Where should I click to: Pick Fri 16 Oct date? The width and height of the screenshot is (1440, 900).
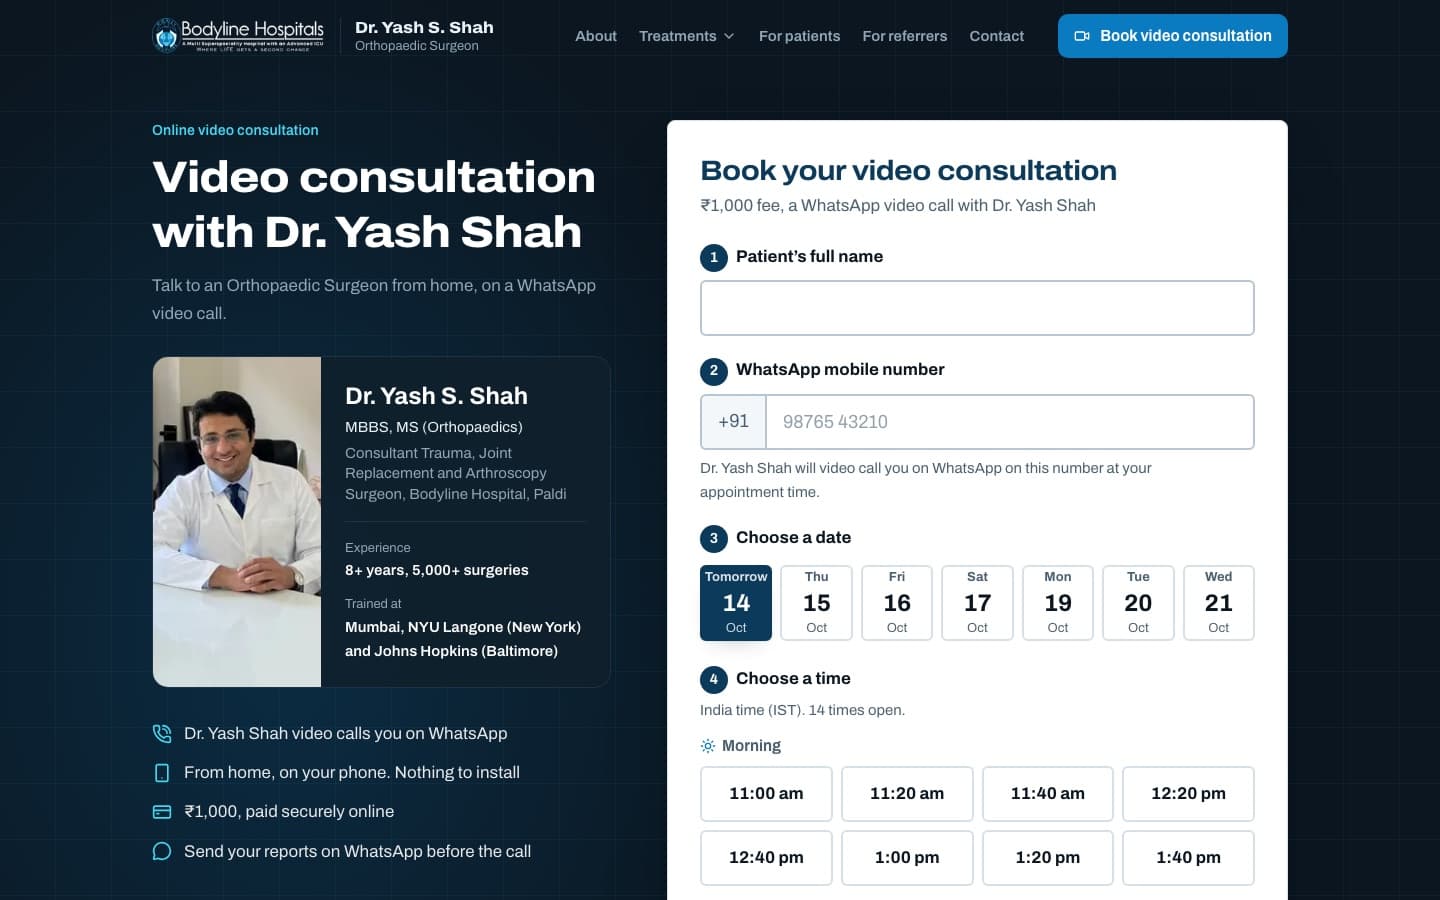click(897, 603)
